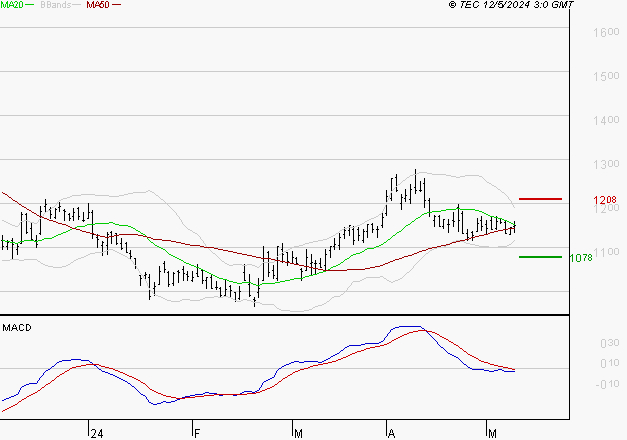Image resolution: width=627 pixels, height=440 pixels.
Task: Click the green support level line
Action: [x=540, y=257]
